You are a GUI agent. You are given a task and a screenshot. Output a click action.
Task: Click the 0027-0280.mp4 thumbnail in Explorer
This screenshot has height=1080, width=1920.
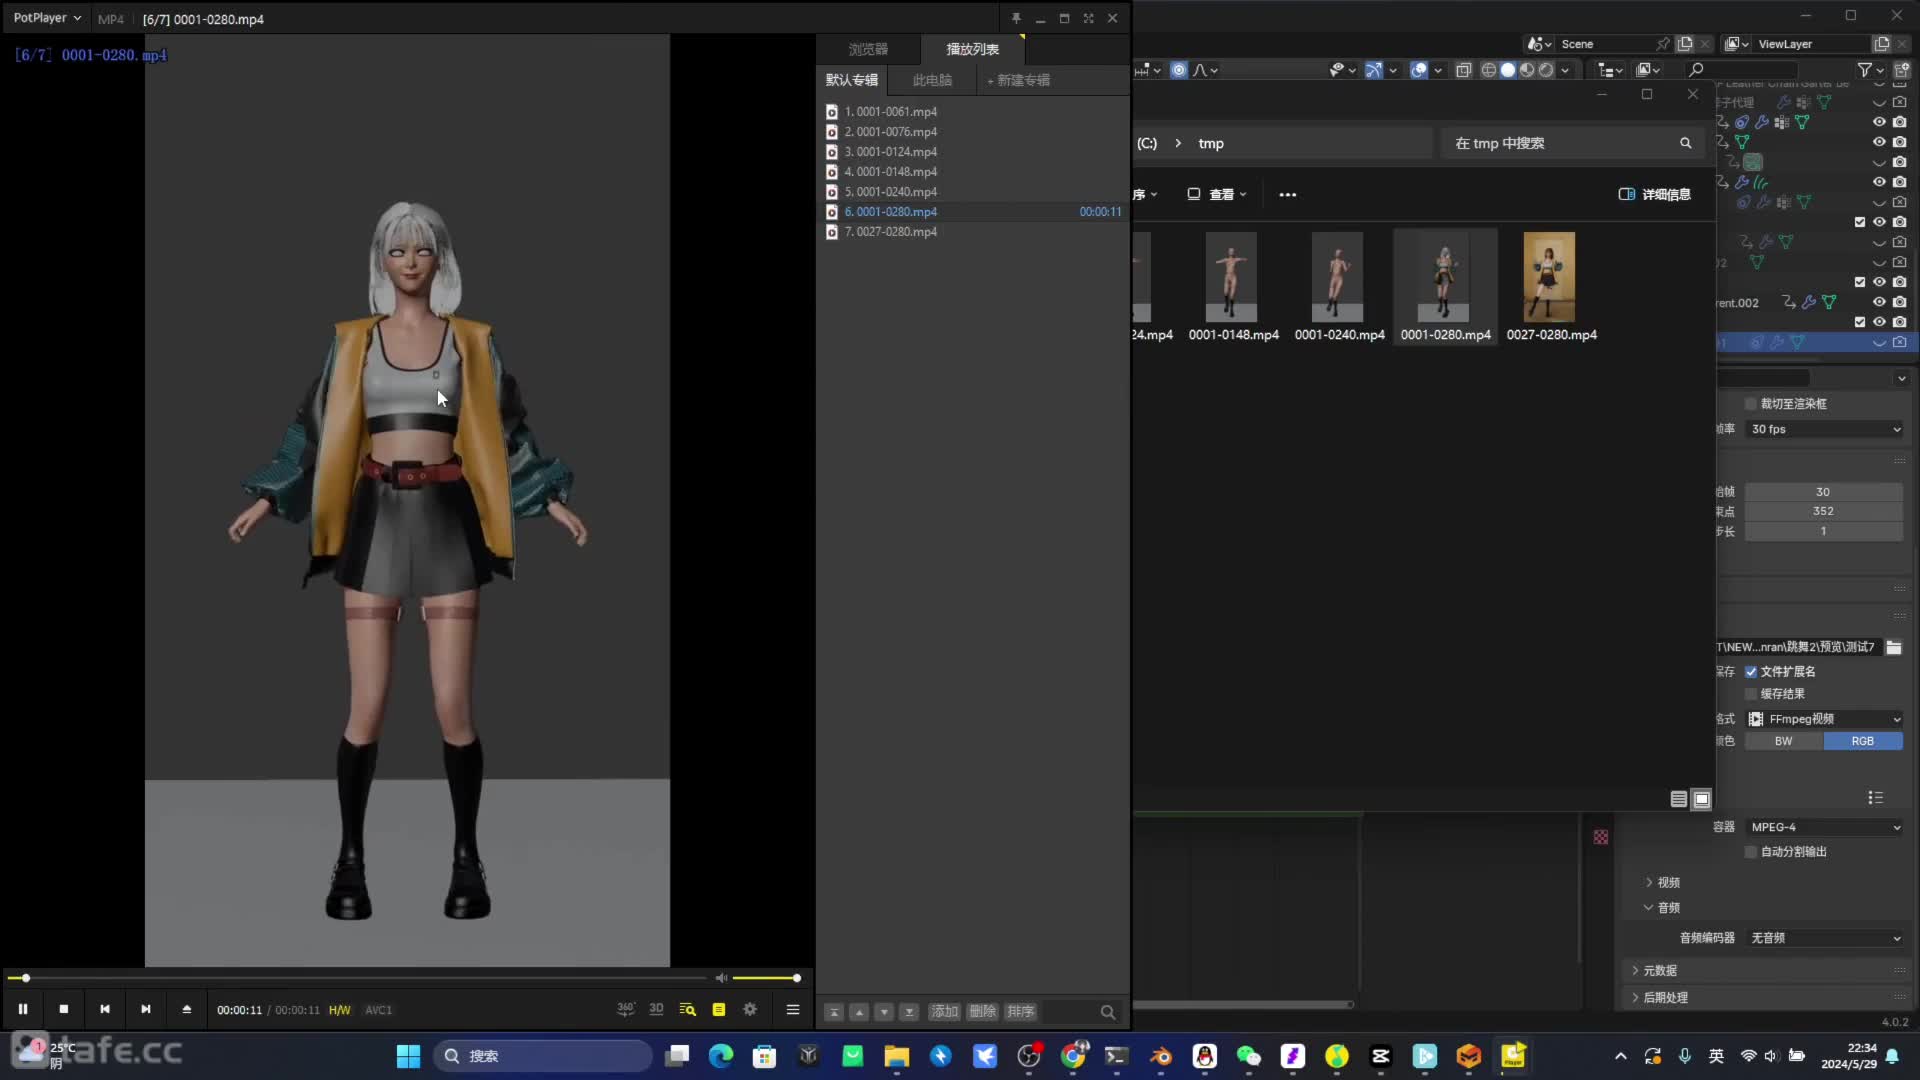coord(1549,277)
